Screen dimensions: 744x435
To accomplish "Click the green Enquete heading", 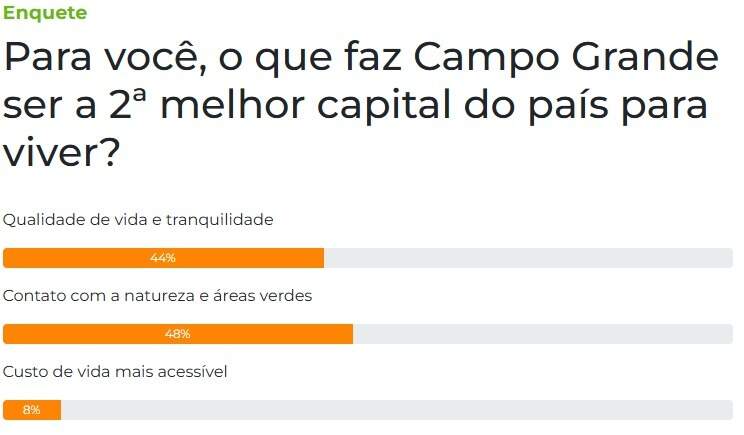I will (x=45, y=13).
